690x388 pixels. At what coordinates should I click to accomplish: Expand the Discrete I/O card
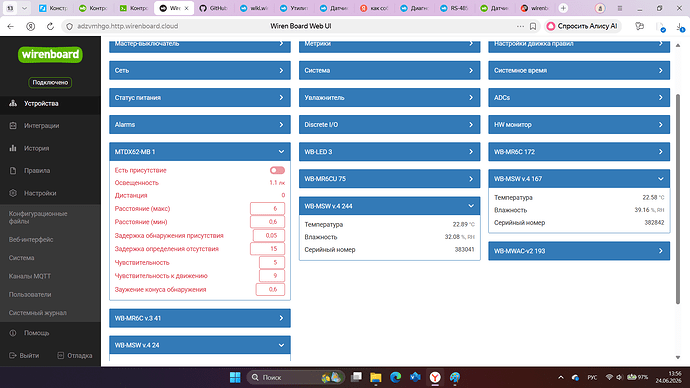tap(389, 124)
